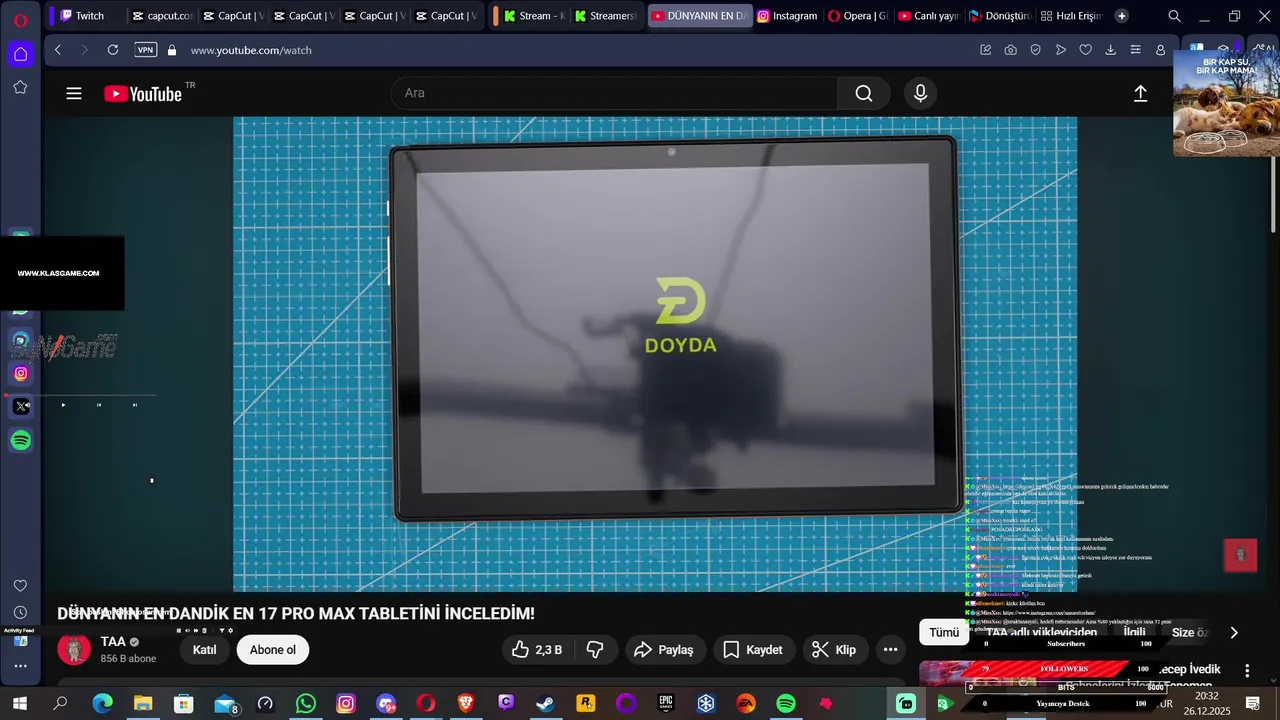
Task: Switch to the Stream Kick browser tab
Action: 534,16
